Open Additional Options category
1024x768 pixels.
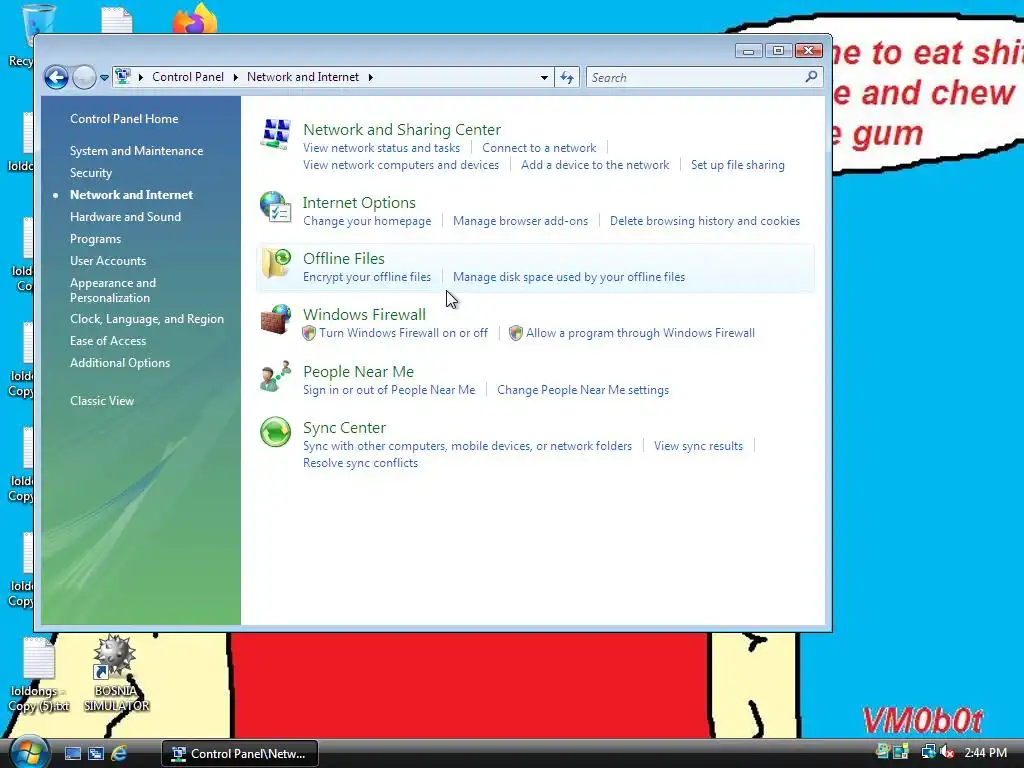coord(120,363)
